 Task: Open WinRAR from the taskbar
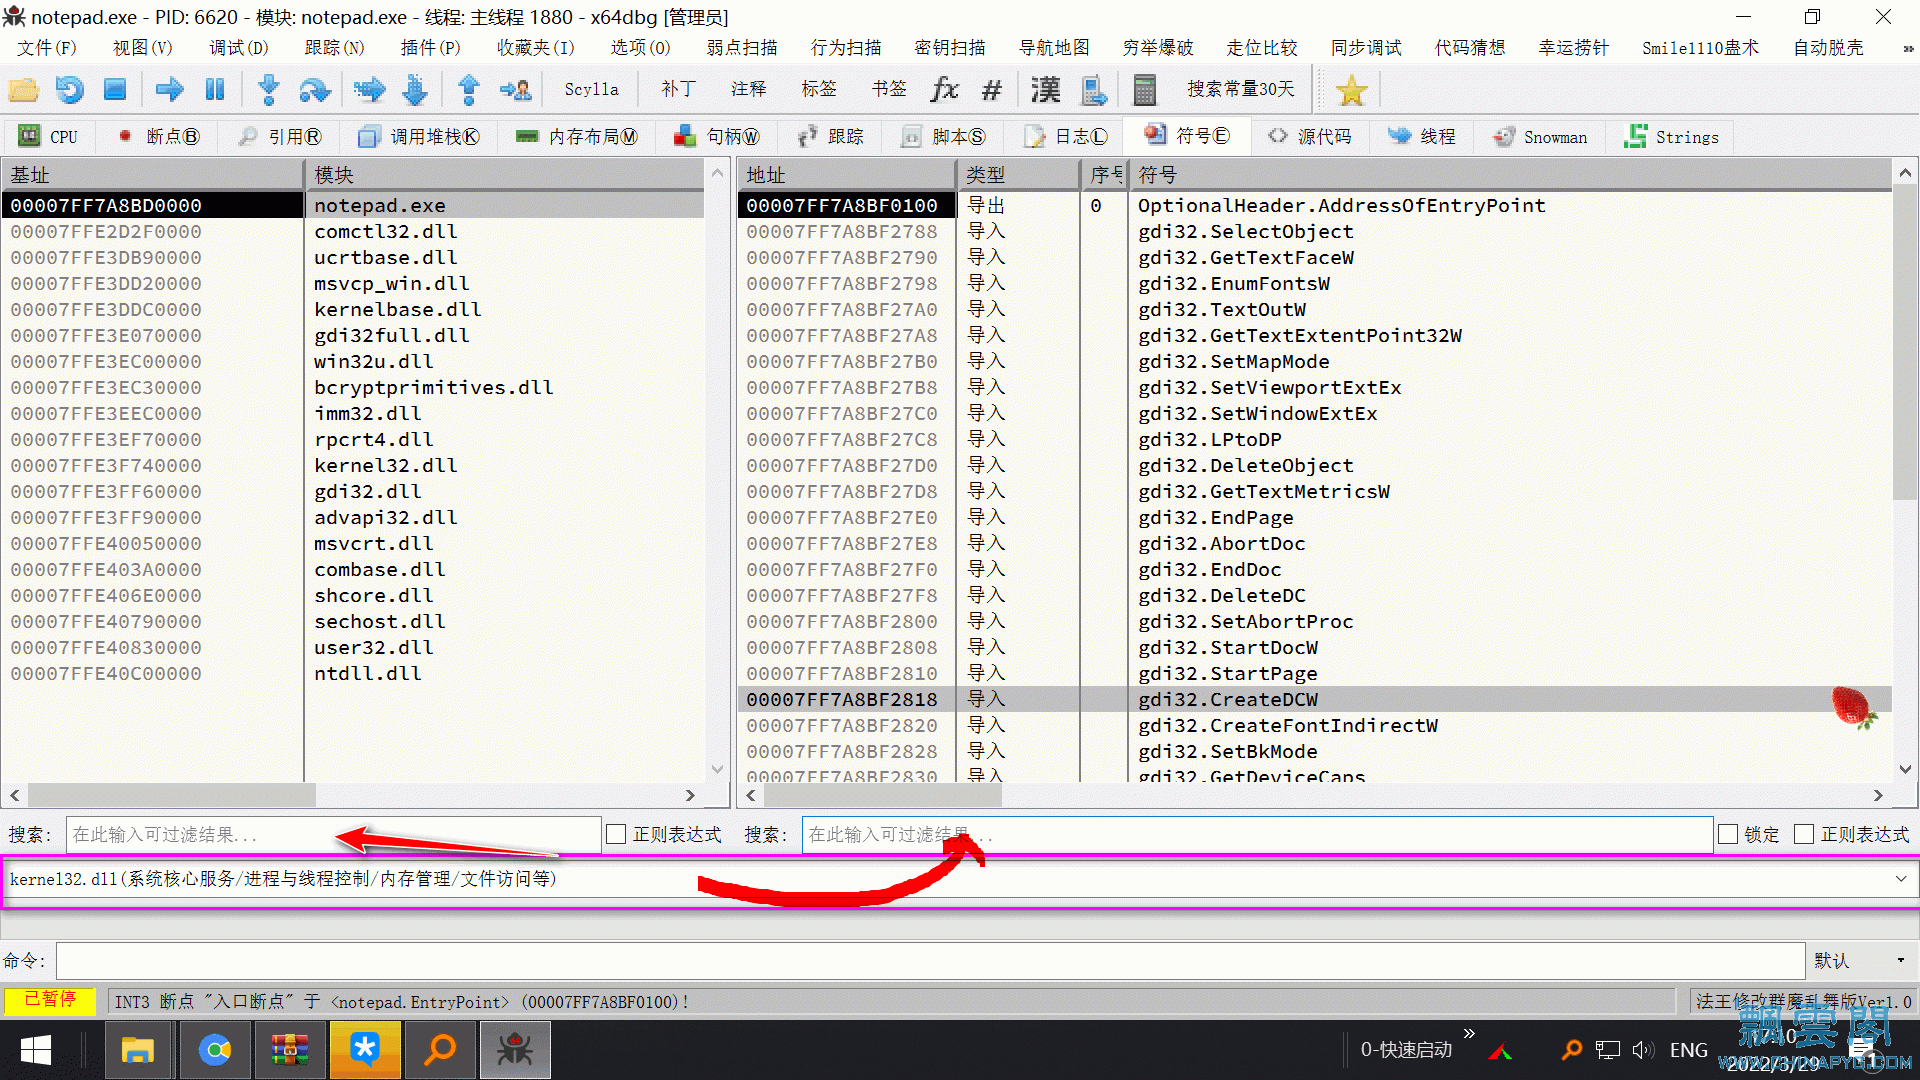pos(289,1050)
